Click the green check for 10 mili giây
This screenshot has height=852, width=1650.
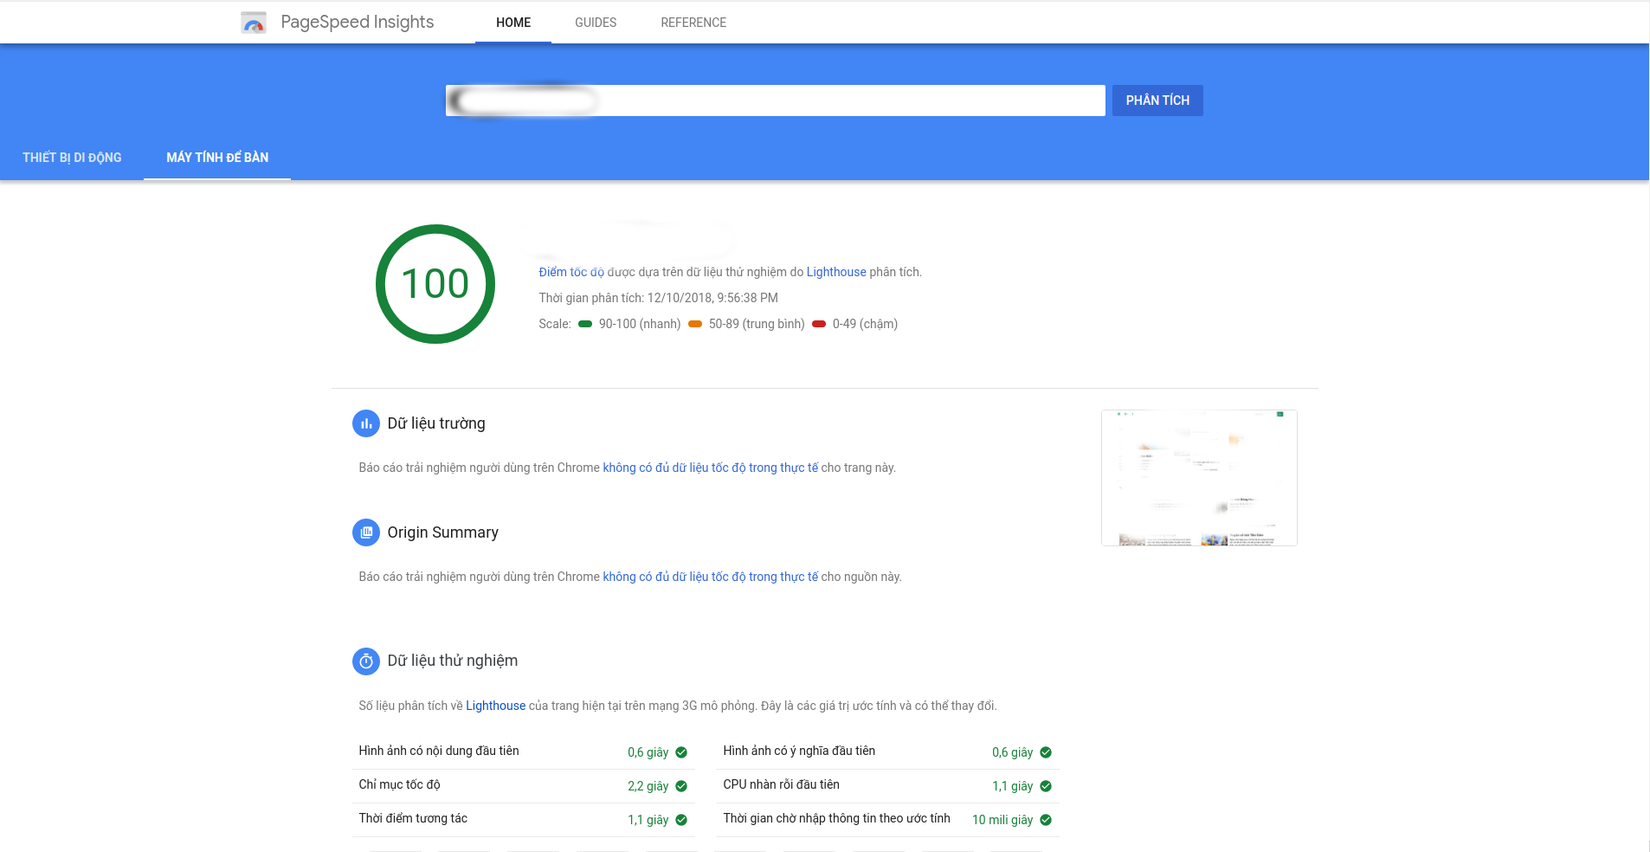[x=1045, y=820]
